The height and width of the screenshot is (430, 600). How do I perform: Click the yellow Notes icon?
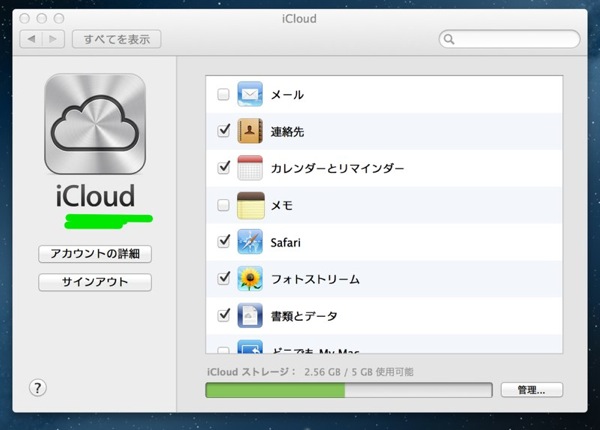coord(251,205)
